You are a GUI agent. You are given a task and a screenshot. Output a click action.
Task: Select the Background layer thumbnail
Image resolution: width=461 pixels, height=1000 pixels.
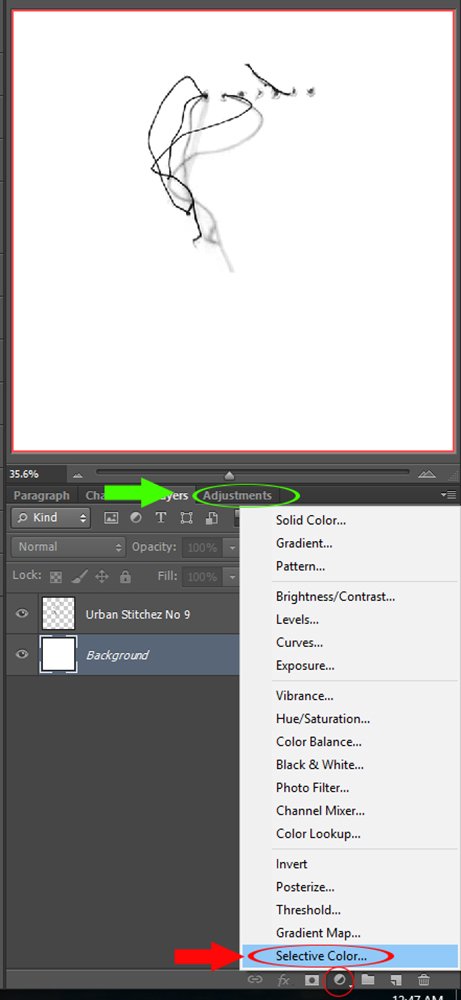[58, 654]
